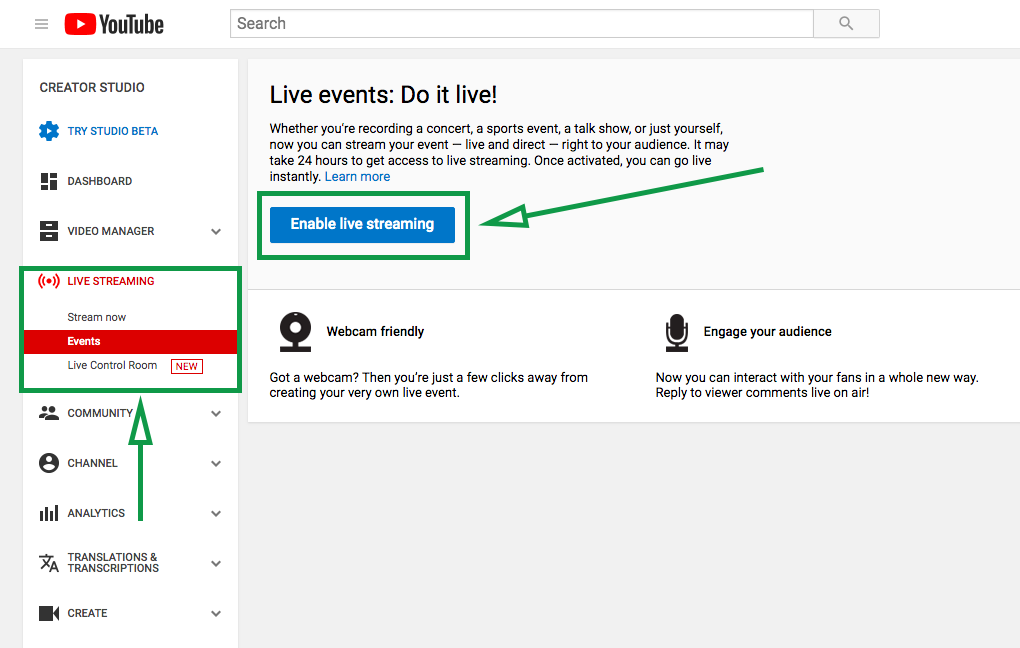Expand the Community section chevron
This screenshot has height=648, width=1020.
click(216, 414)
